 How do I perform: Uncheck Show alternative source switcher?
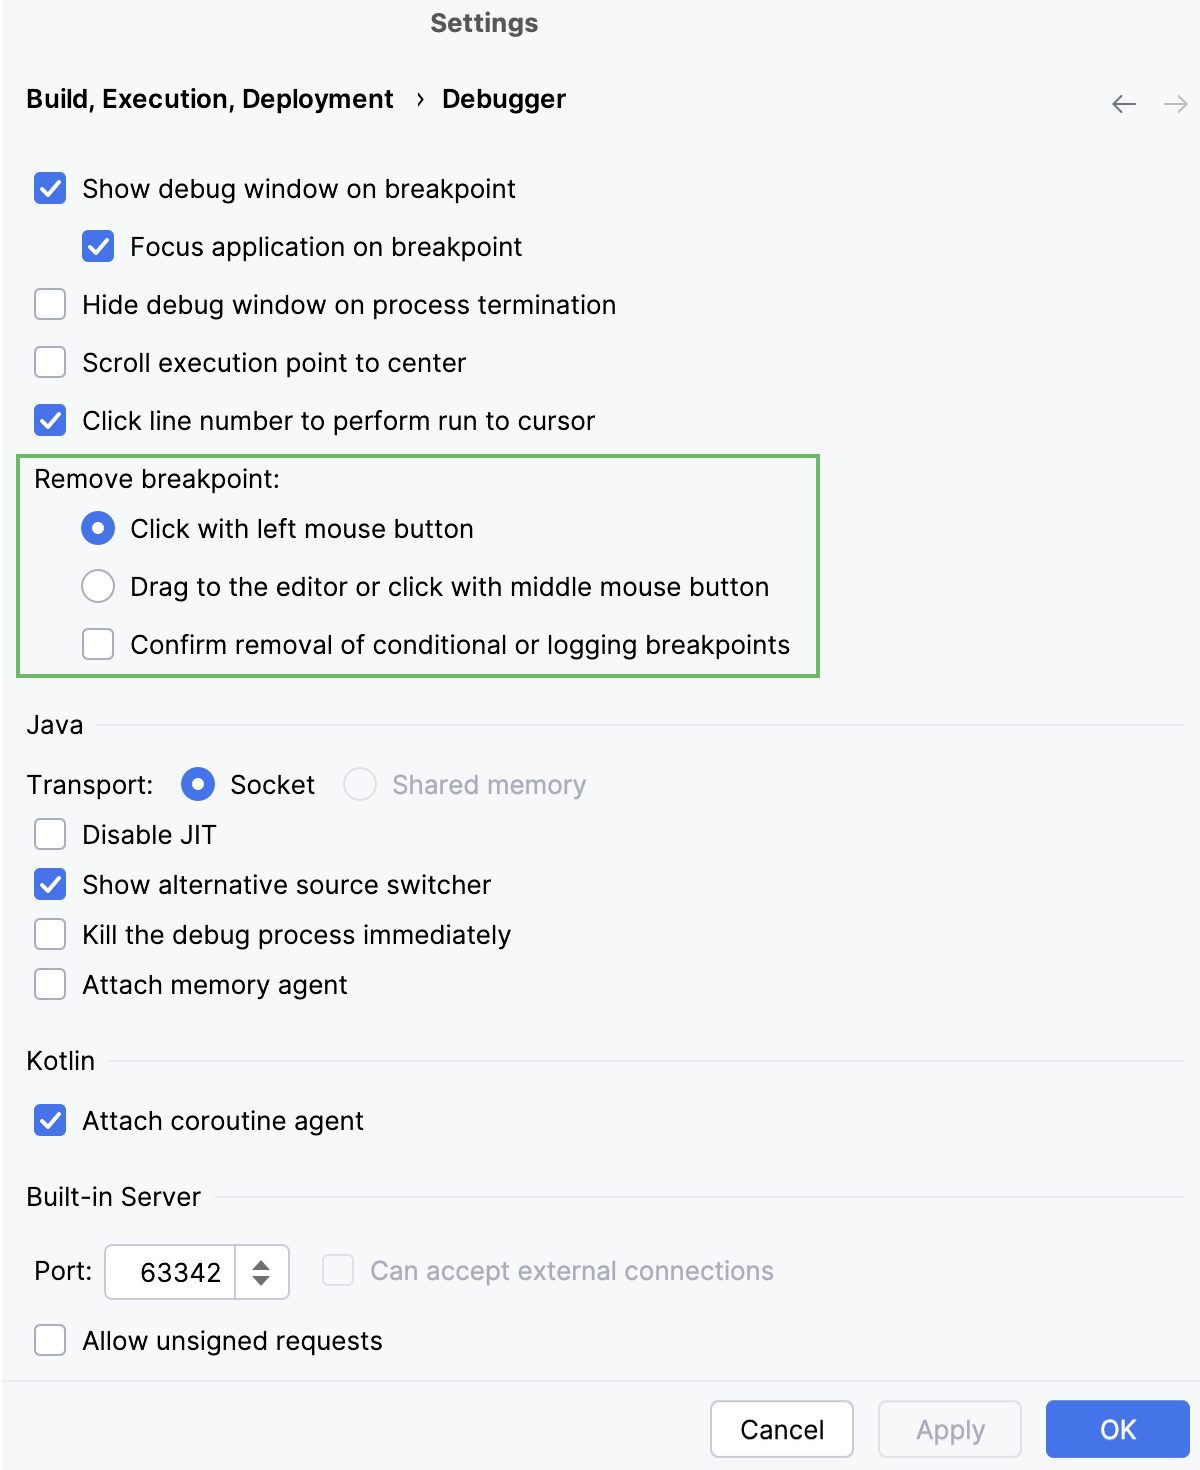49,884
